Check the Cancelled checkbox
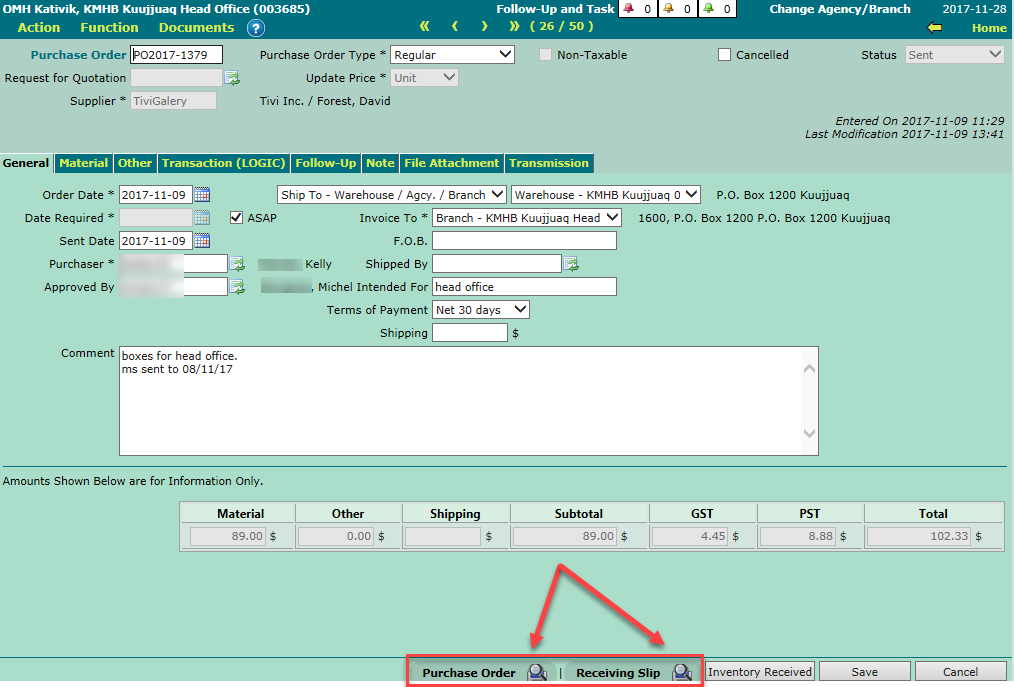Viewport: 1014px width, 687px height. pyautogui.click(x=725, y=55)
